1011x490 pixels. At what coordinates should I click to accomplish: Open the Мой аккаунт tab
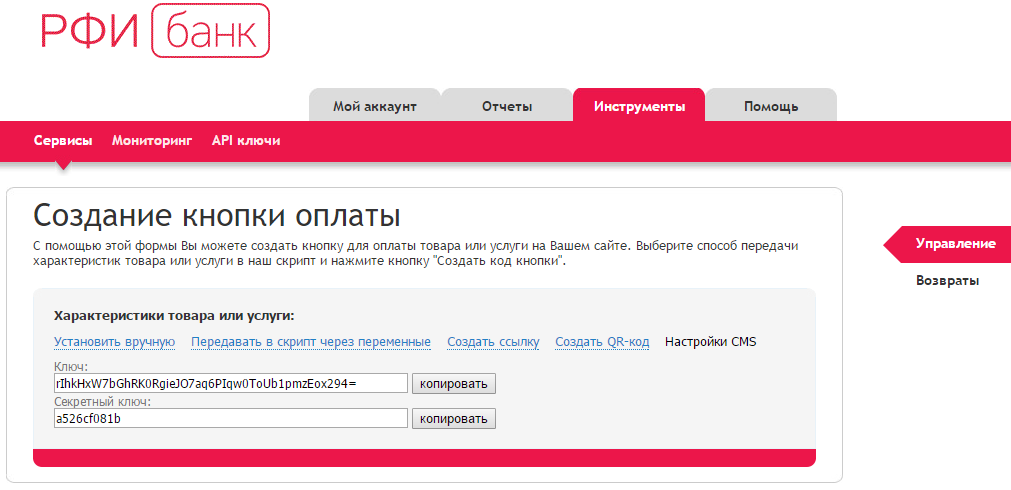pos(375,106)
